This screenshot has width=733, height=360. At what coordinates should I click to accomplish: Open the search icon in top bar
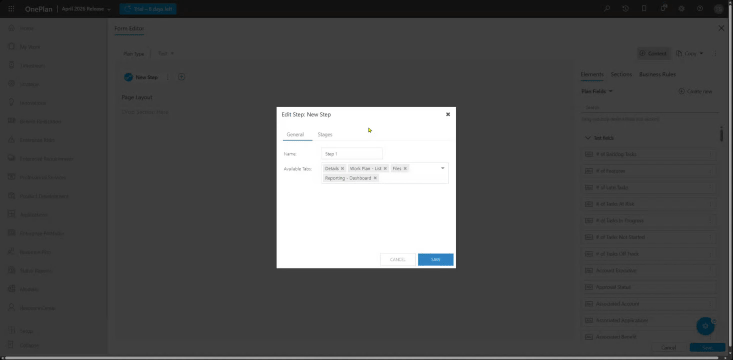point(607,9)
